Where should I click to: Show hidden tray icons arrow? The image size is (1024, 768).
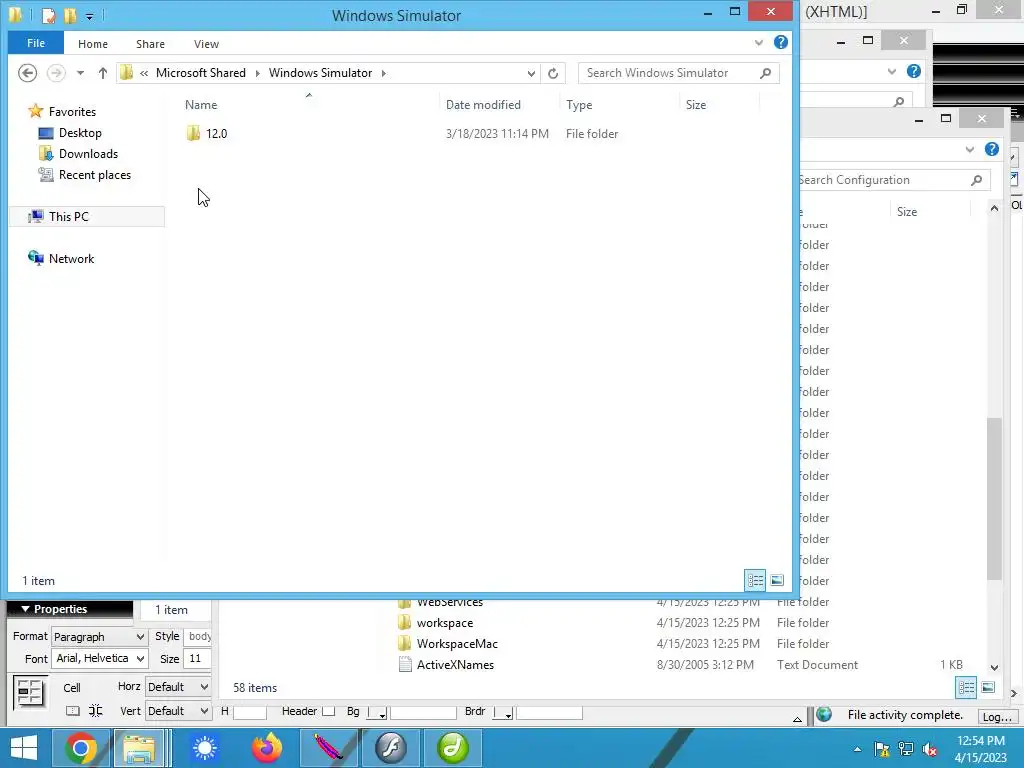(857, 749)
